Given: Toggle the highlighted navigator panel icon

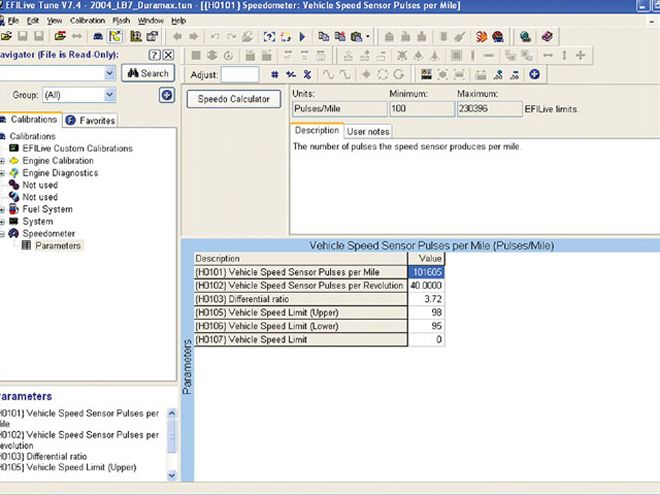Looking at the screenshot, I should click(115, 37).
